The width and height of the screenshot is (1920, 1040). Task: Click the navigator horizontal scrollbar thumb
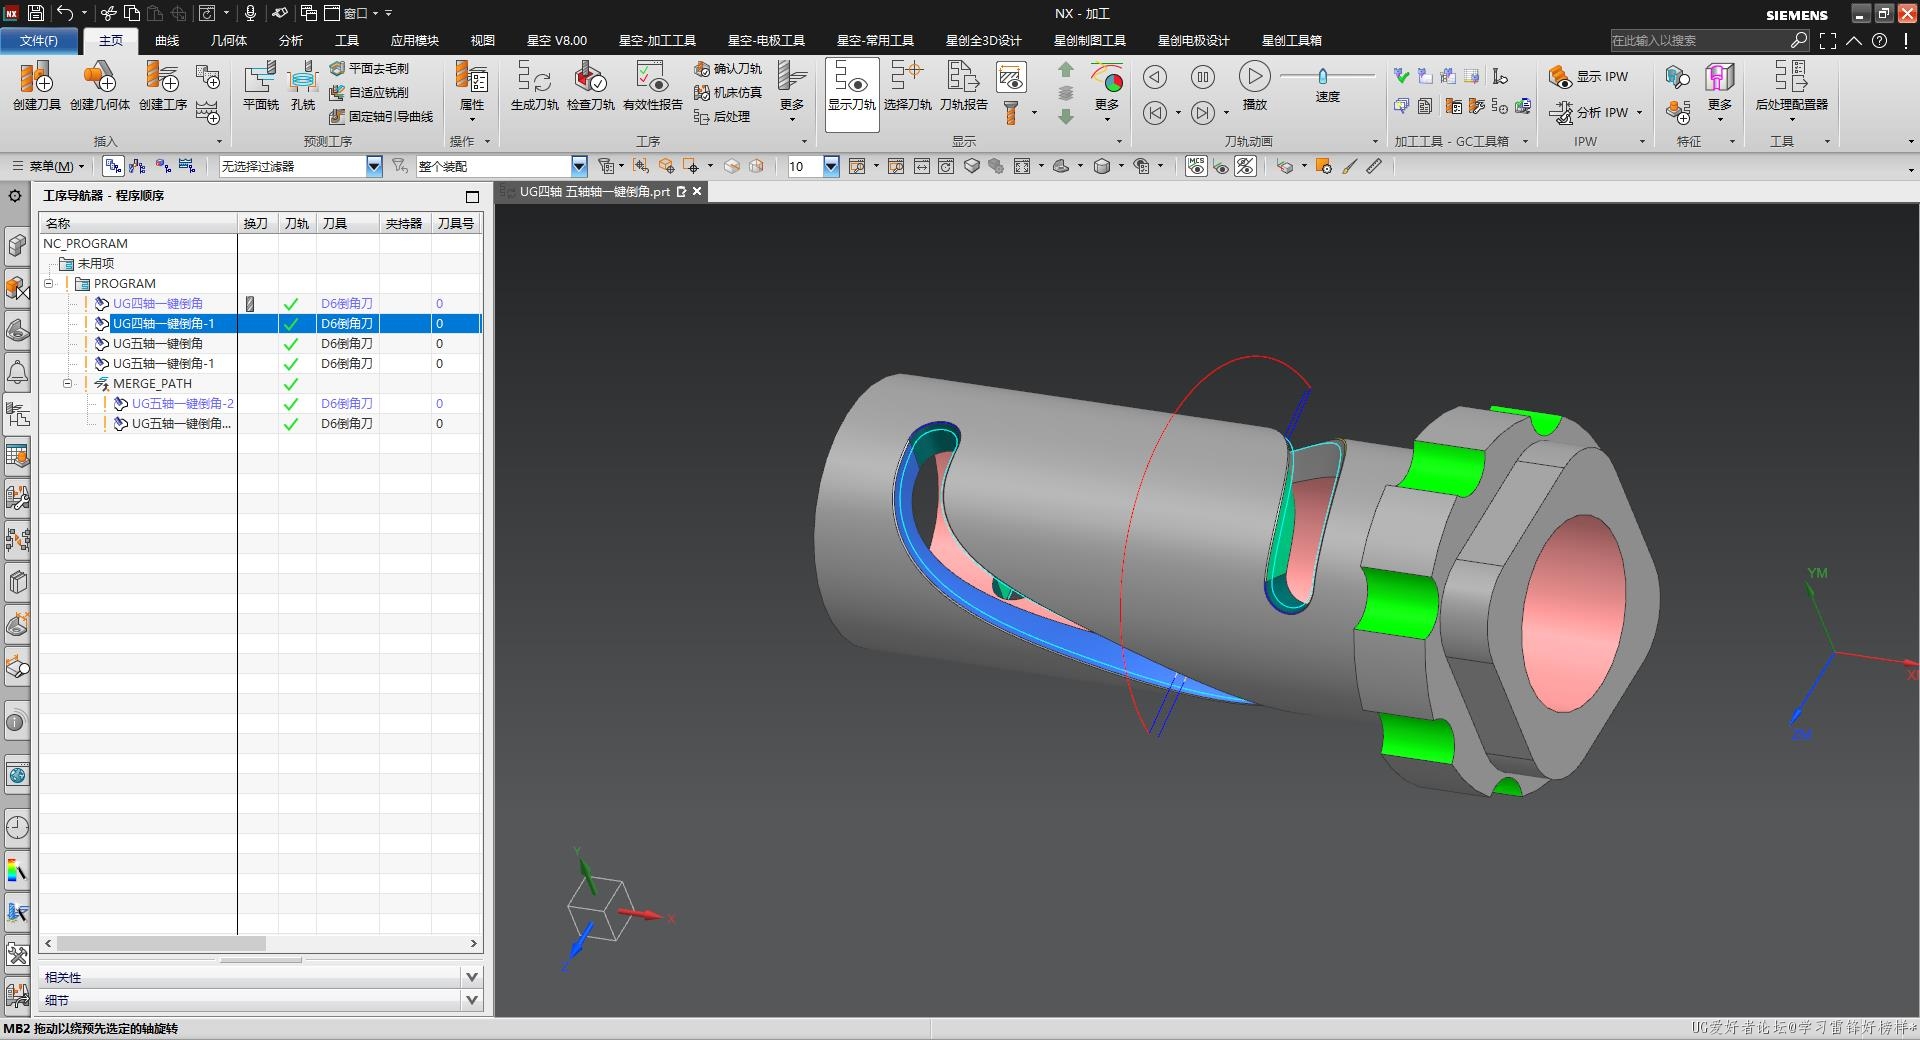pyautogui.click(x=161, y=943)
